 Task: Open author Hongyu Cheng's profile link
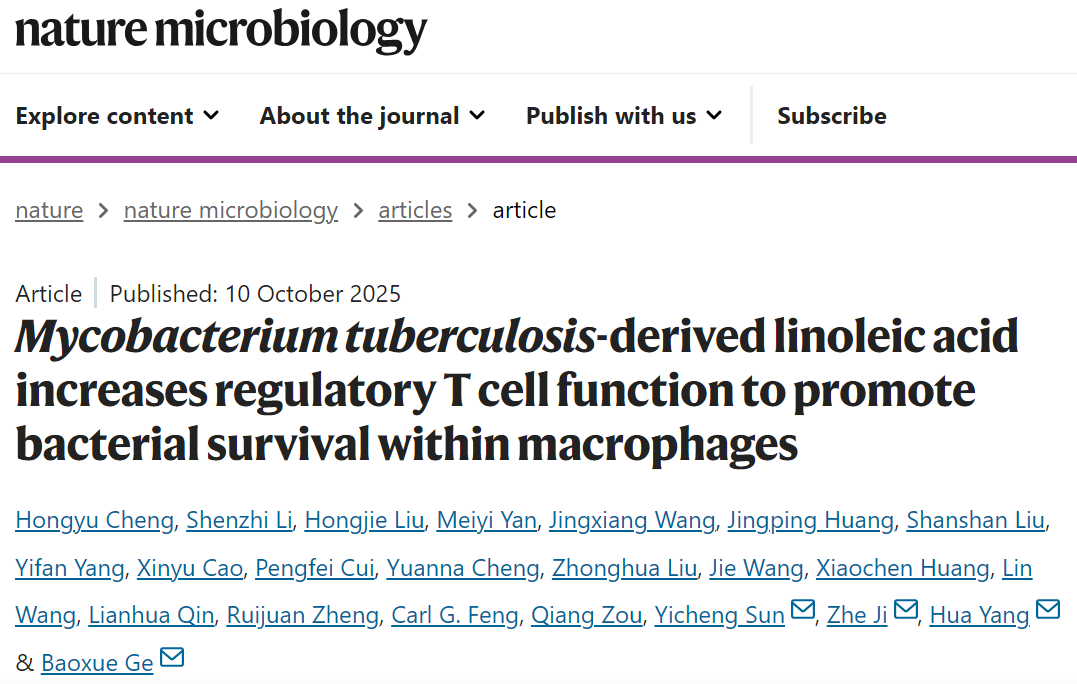point(94,520)
